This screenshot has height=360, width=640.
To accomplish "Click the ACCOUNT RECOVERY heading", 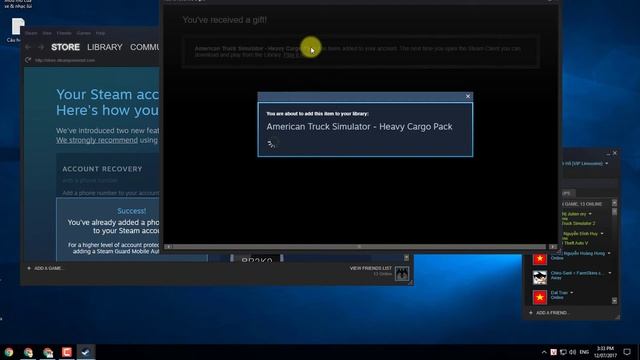I will click(x=102, y=169).
